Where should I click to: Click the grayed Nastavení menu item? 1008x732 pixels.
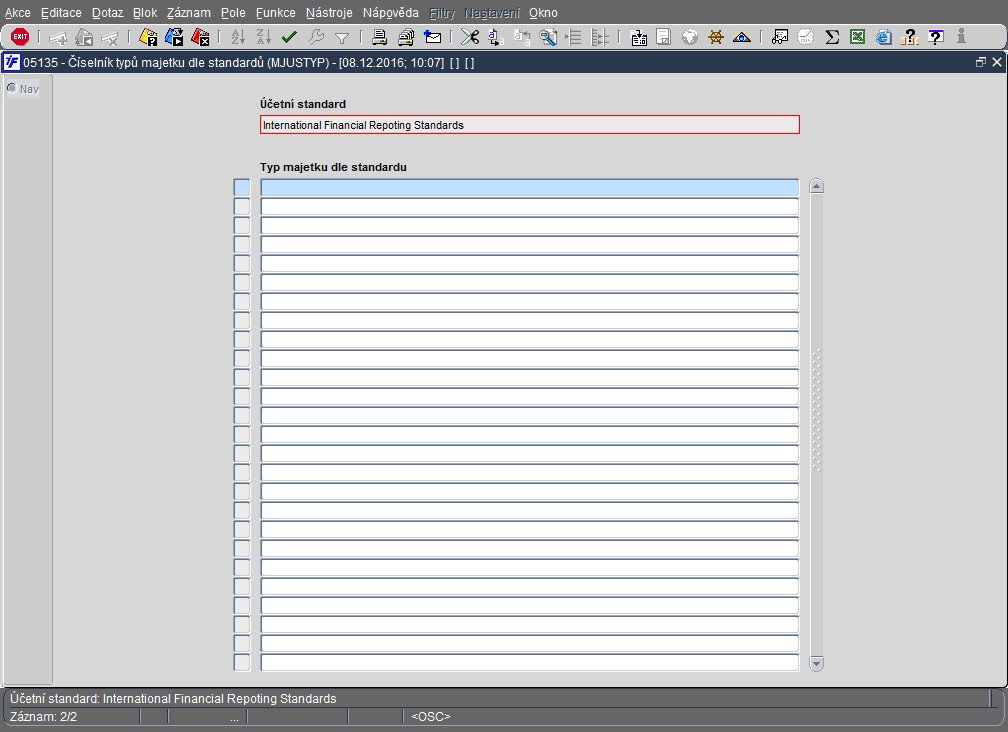pyautogui.click(x=492, y=13)
